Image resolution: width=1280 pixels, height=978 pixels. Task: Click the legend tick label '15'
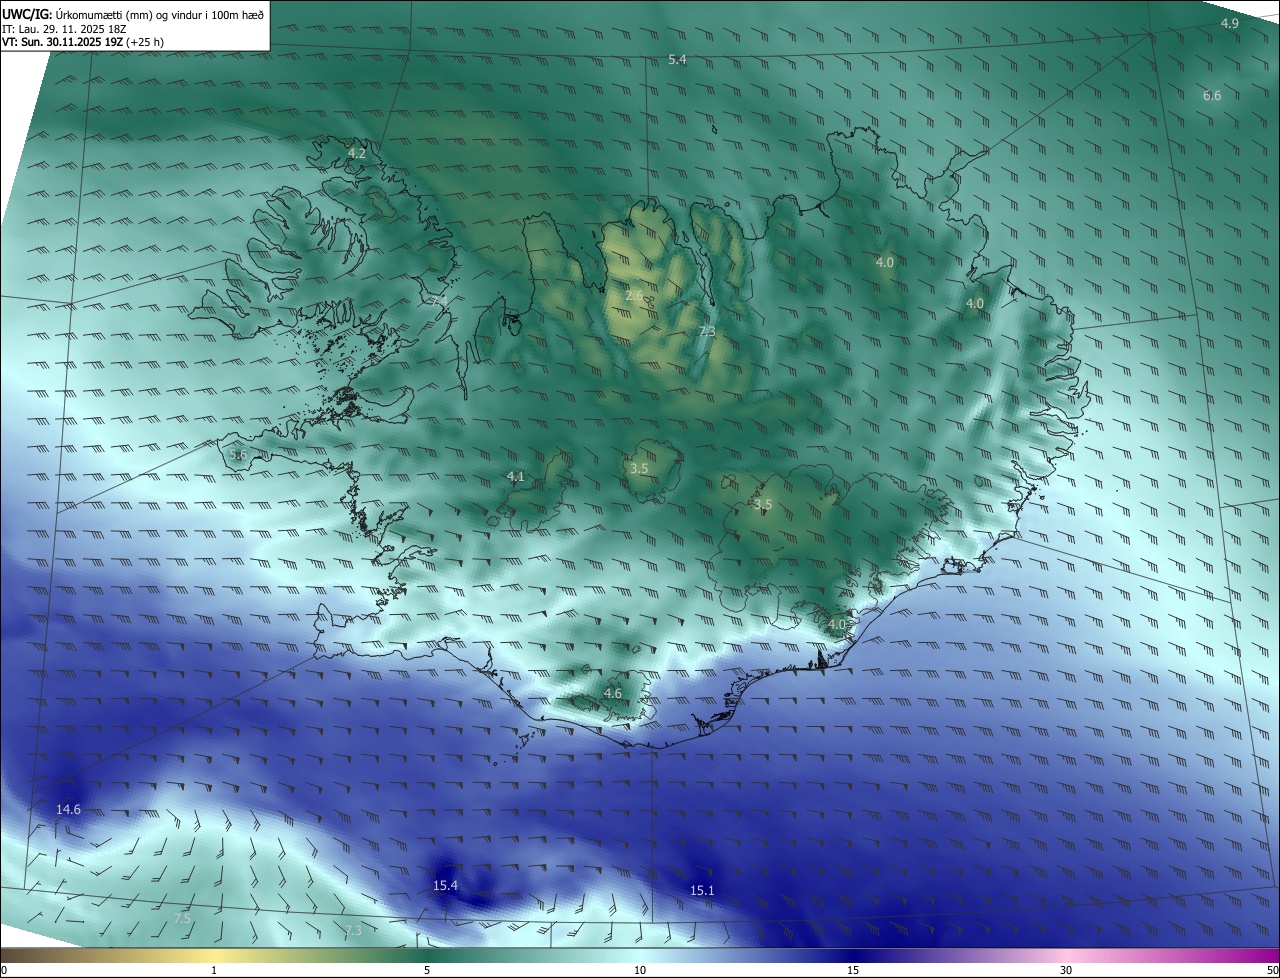pos(853,970)
